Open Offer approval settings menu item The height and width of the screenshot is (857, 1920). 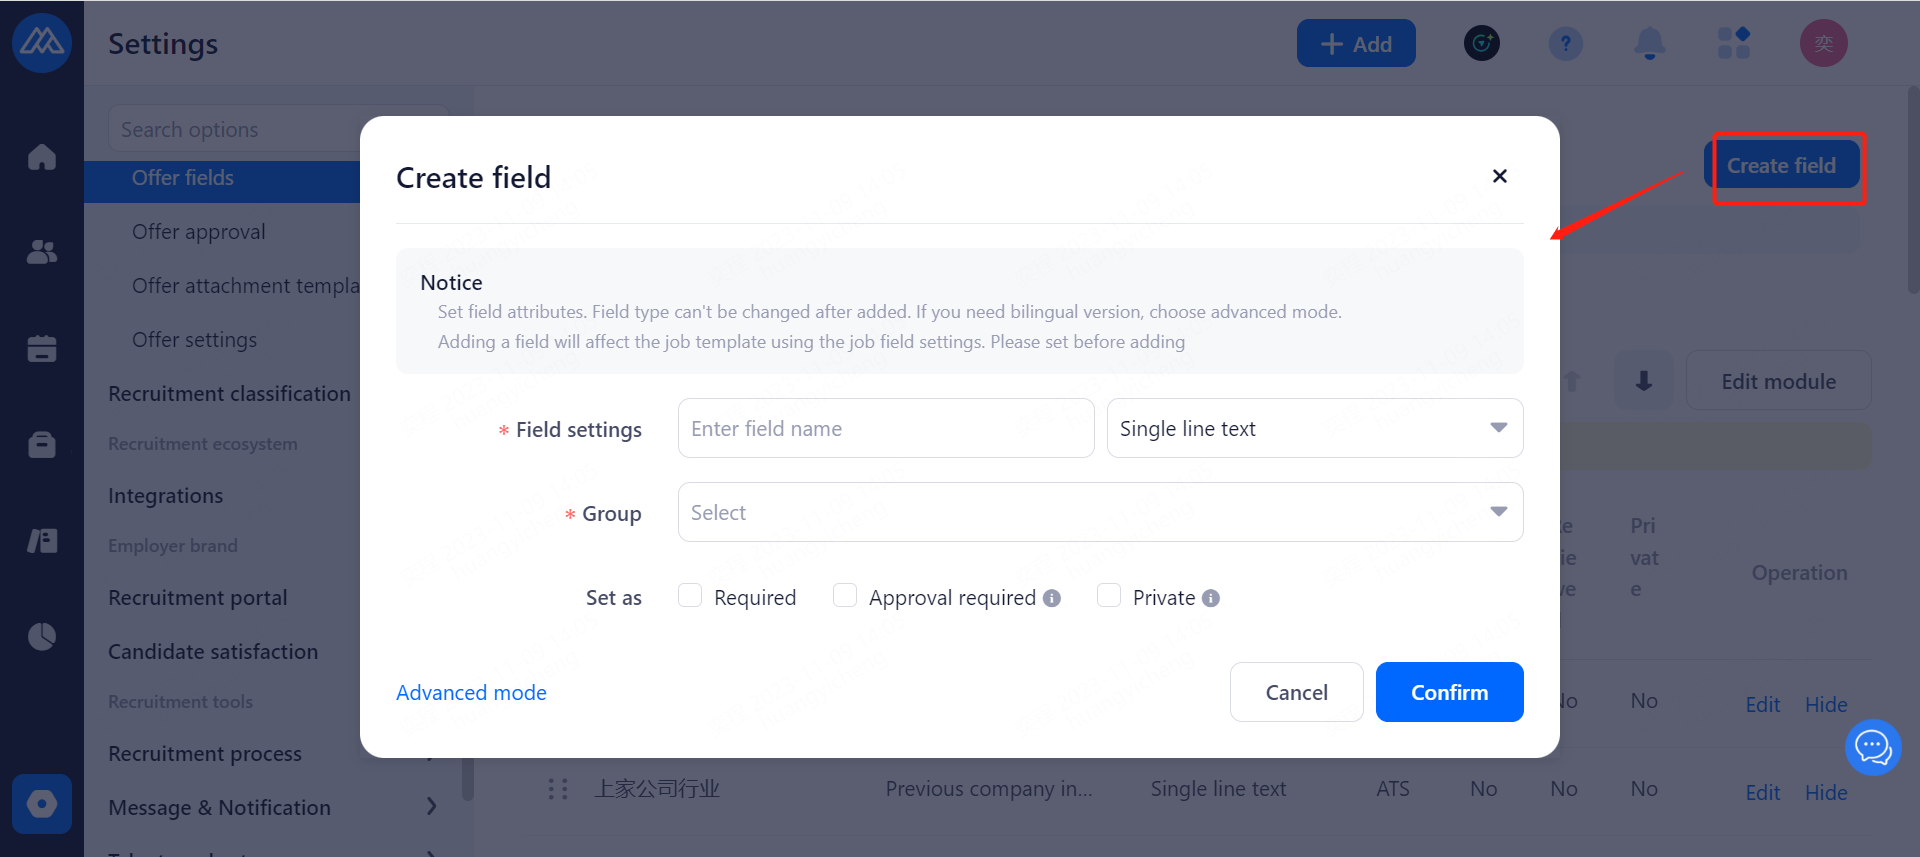199,232
